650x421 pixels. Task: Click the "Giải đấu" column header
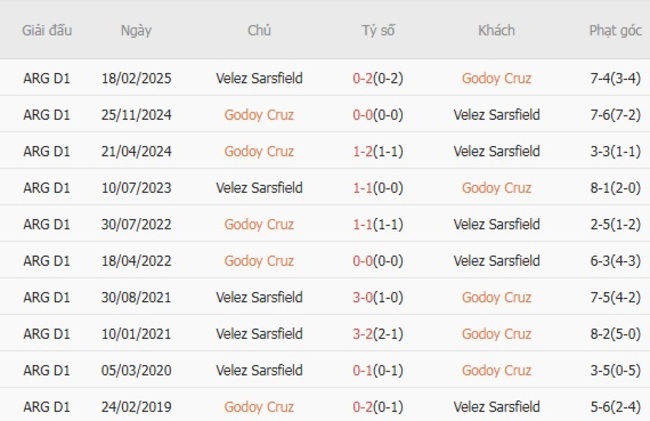point(46,30)
